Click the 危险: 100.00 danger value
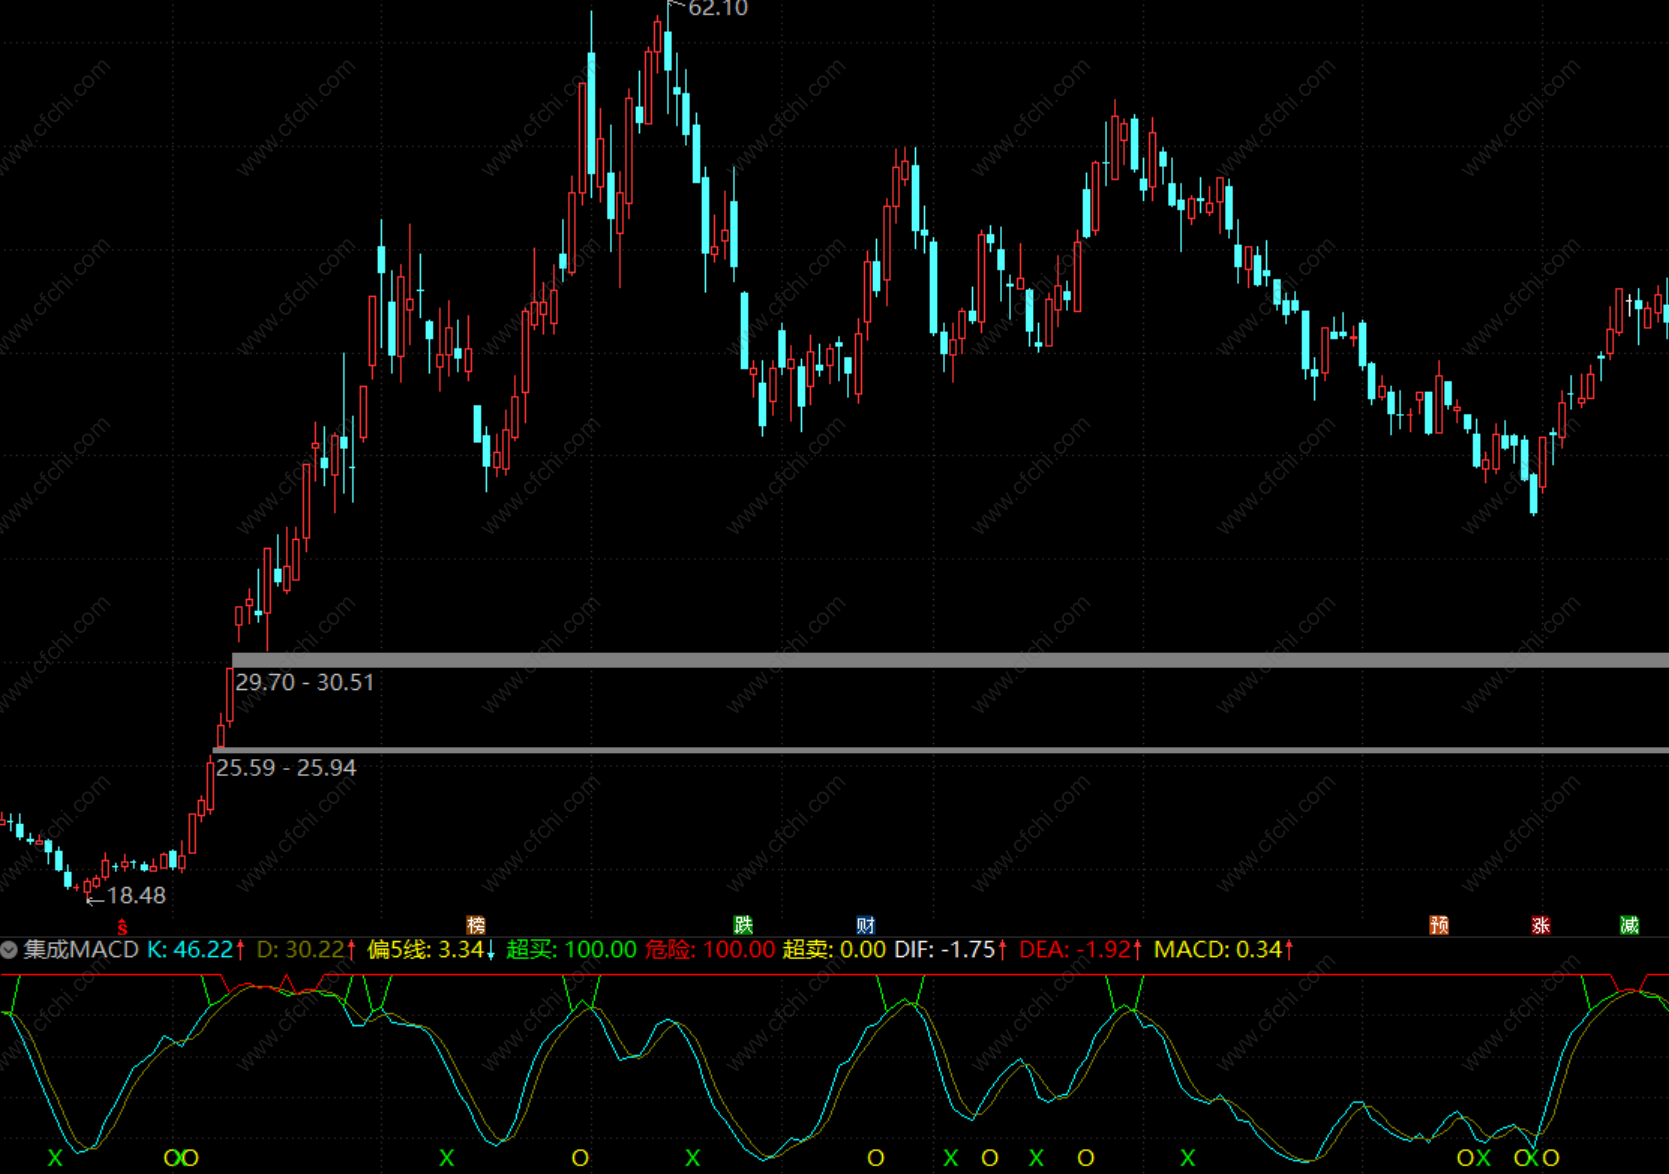 click(x=710, y=949)
